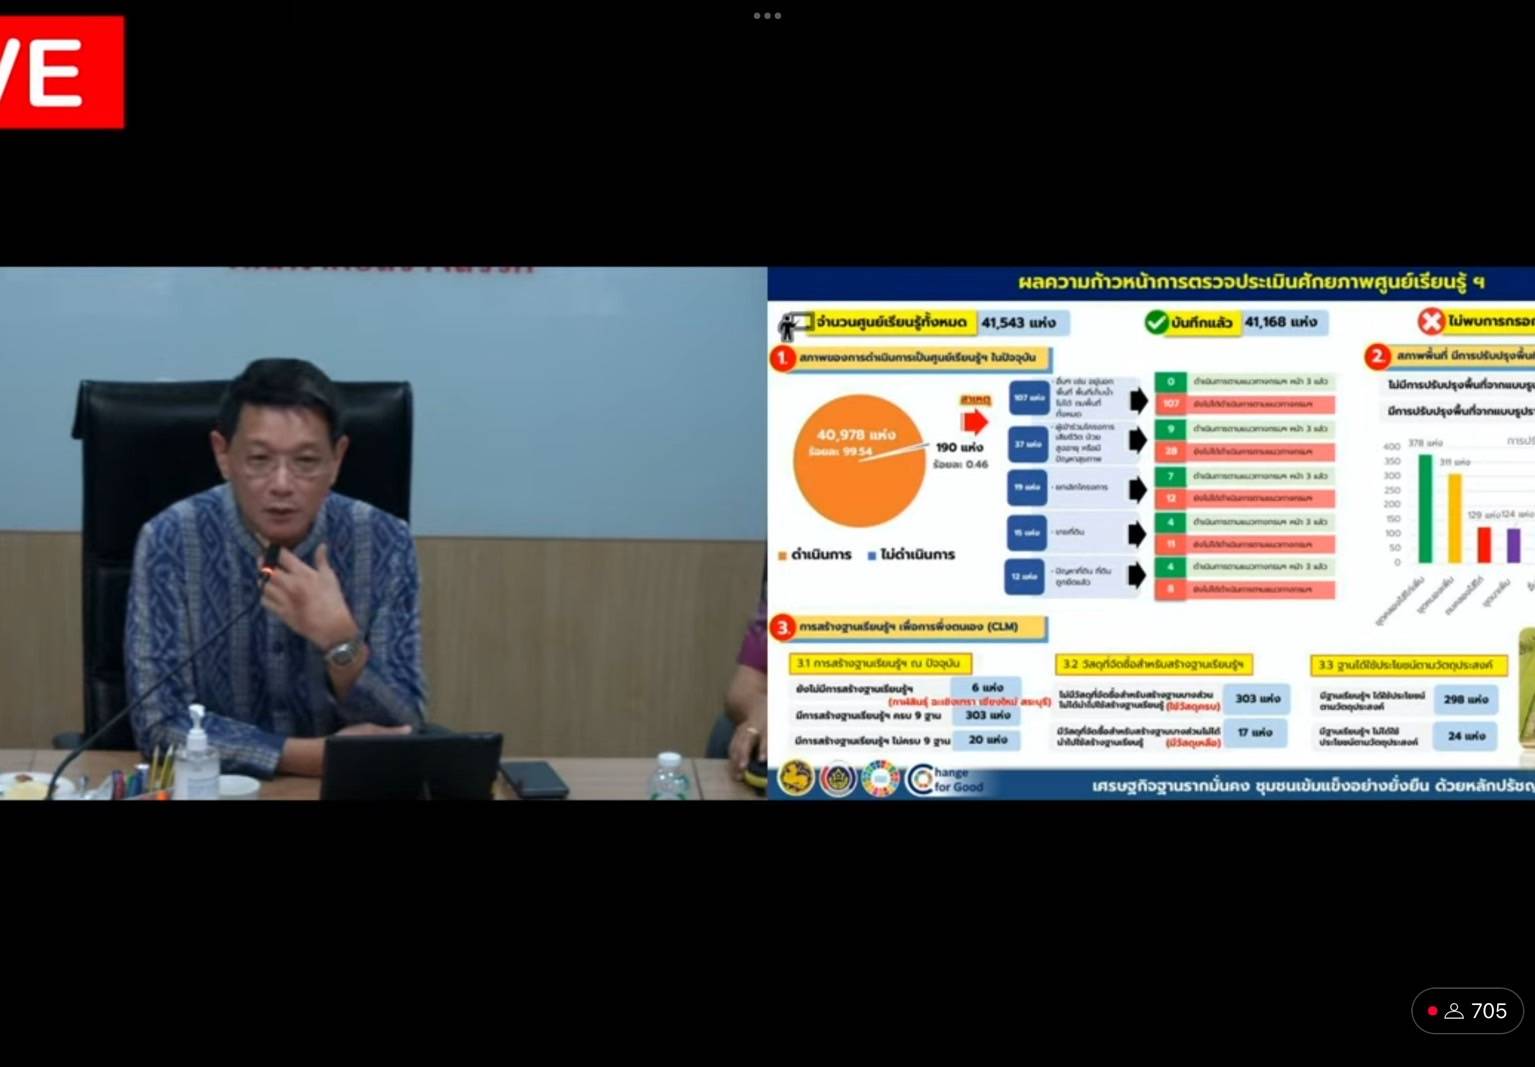Image resolution: width=1535 pixels, height=1067 pixels.
Task: Select the section 3.1 header tab
Action: point(883,662)
